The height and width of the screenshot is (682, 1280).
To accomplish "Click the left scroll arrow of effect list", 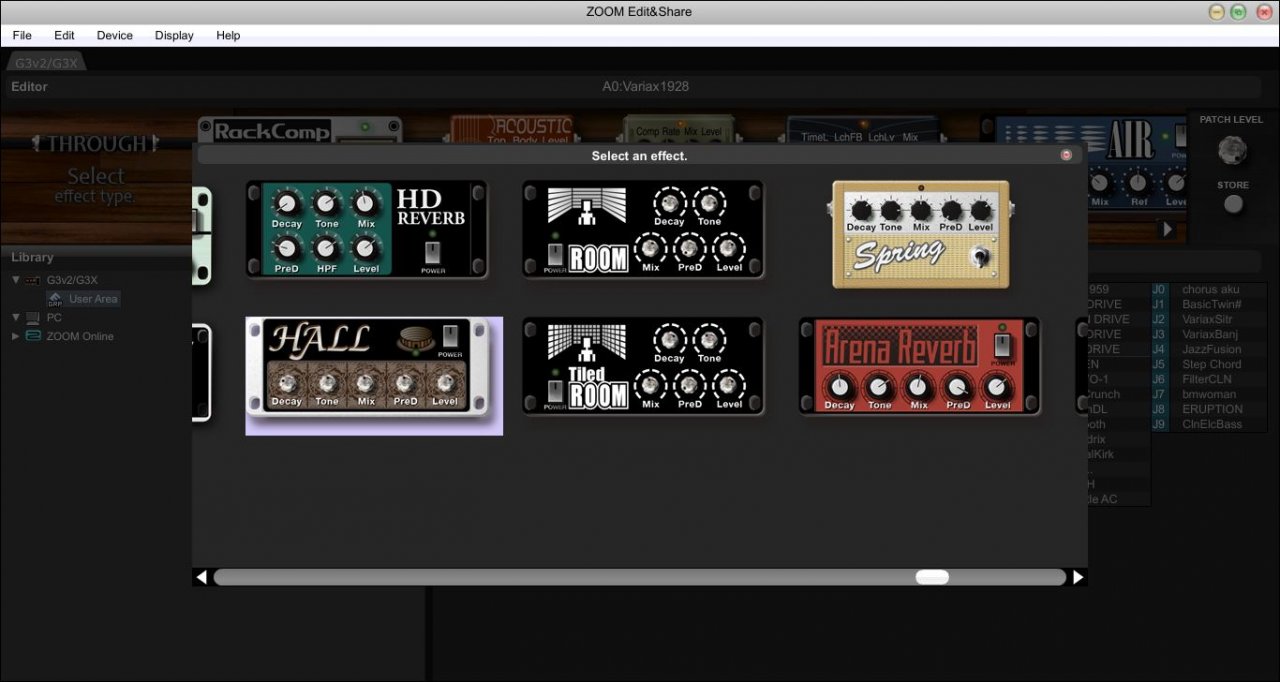I will (201, 577).
